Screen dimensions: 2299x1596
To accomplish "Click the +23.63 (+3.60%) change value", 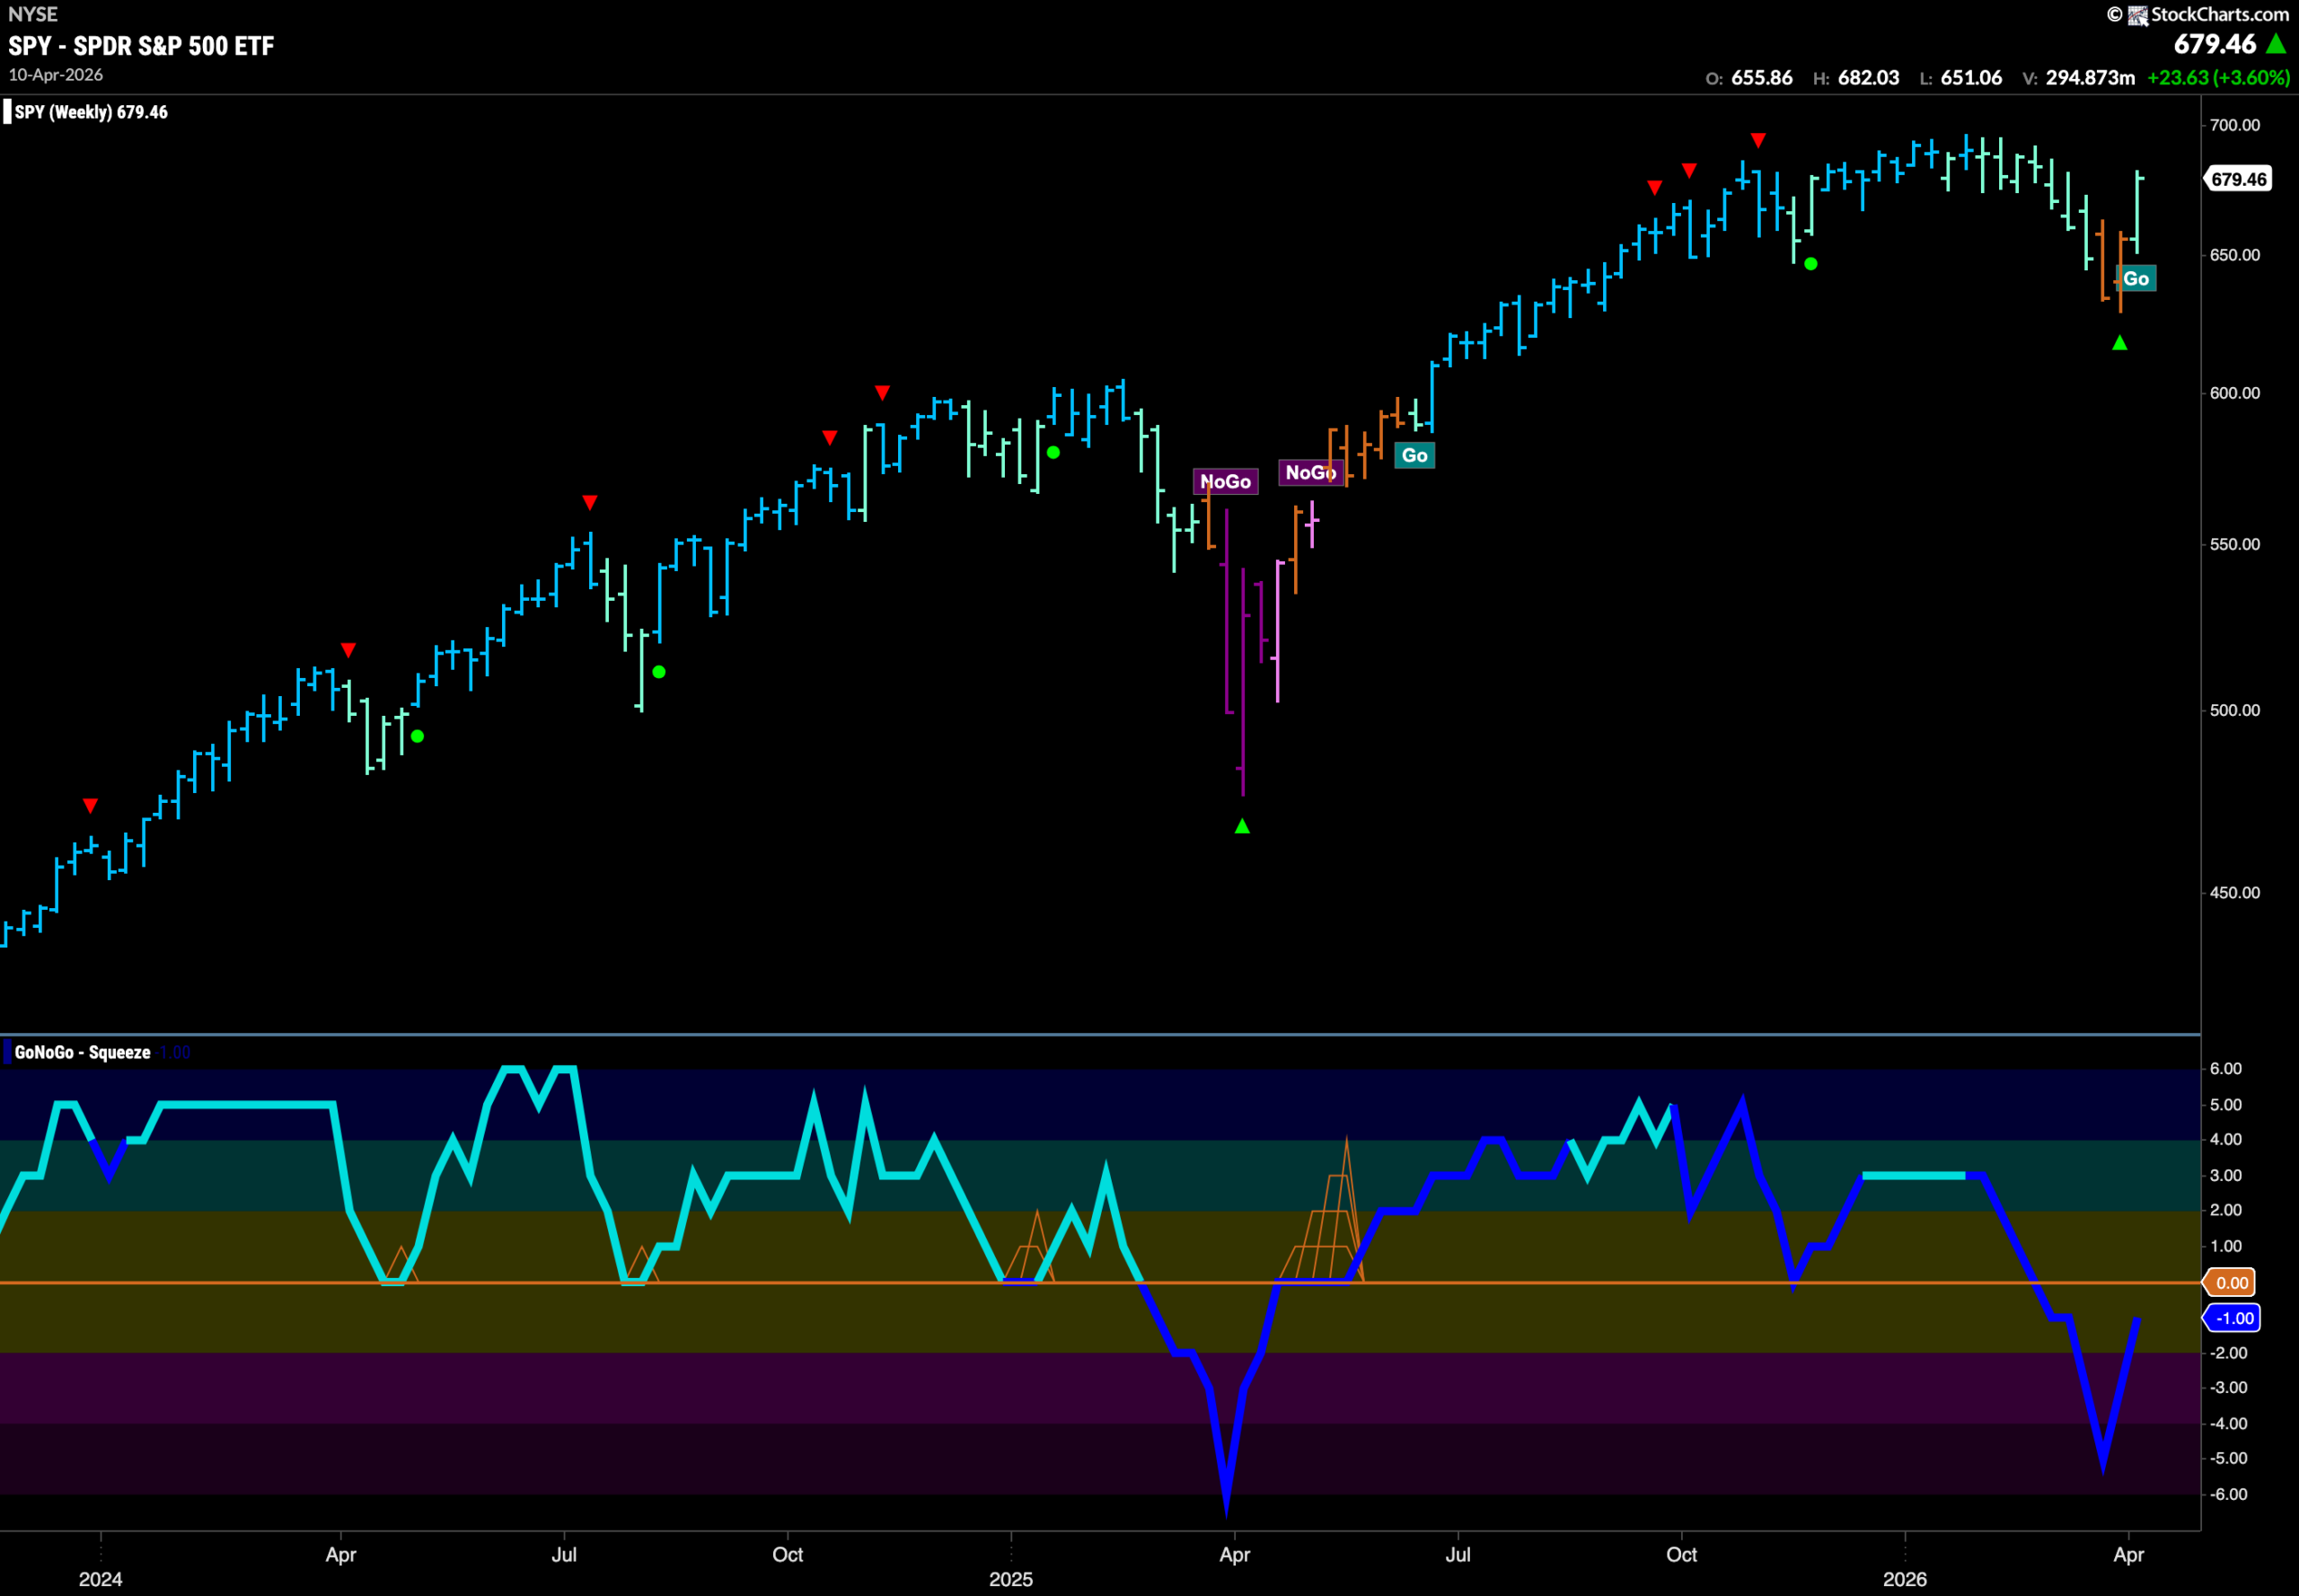I will pos(2219,78).
